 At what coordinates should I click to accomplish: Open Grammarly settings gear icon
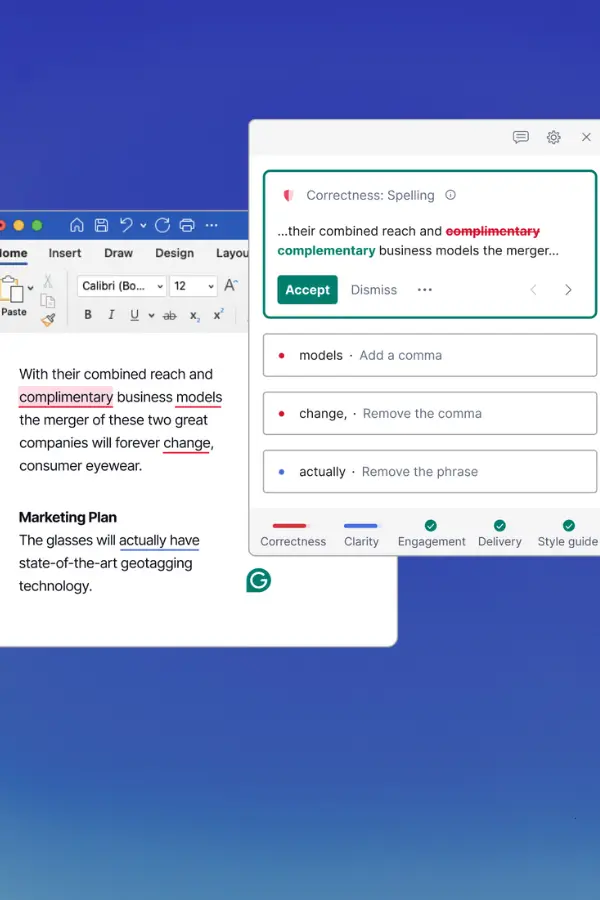pos(553,137)
